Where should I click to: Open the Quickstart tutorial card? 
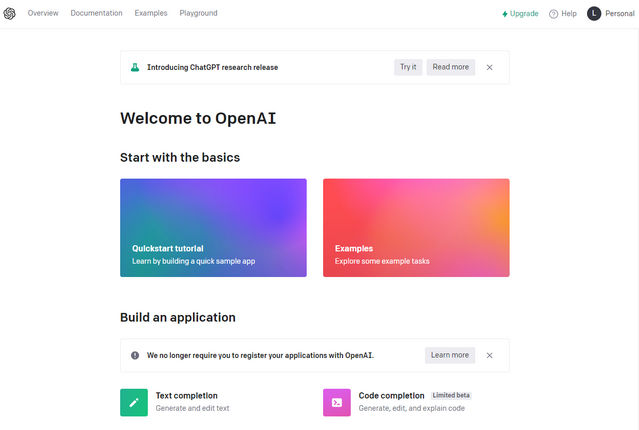click(213, 228)
